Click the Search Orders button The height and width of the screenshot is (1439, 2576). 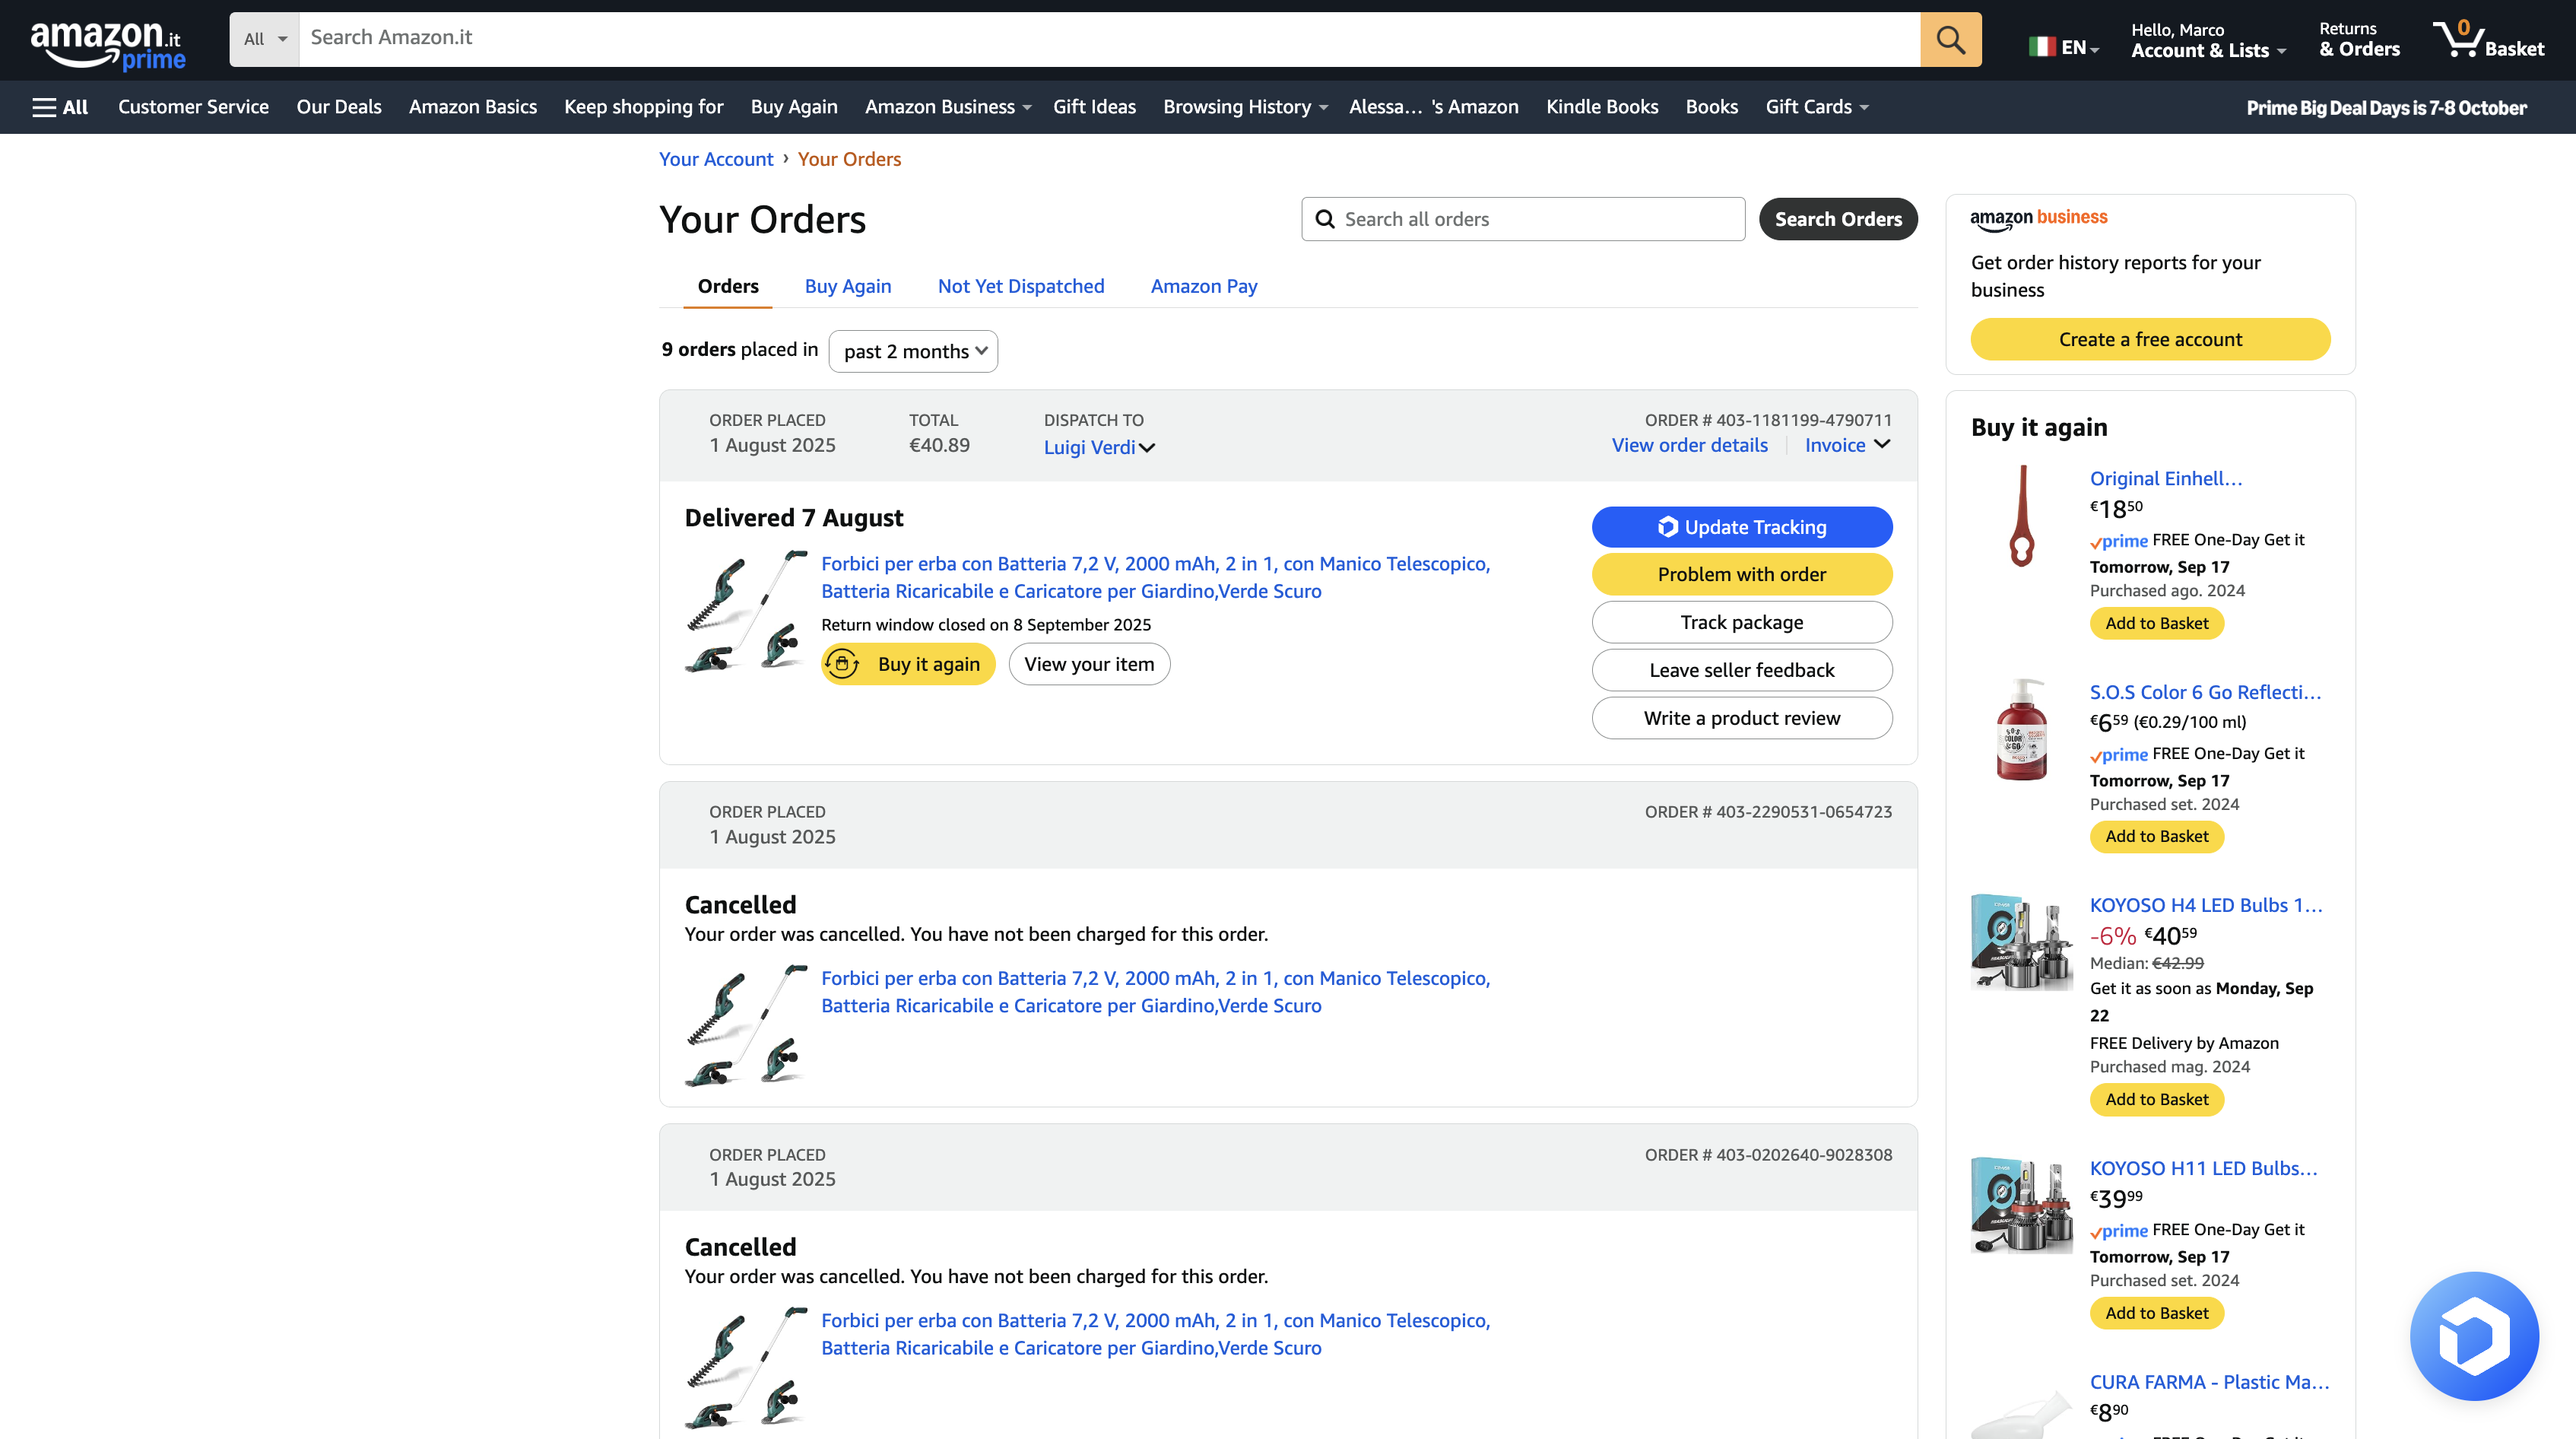(1838, 219)
